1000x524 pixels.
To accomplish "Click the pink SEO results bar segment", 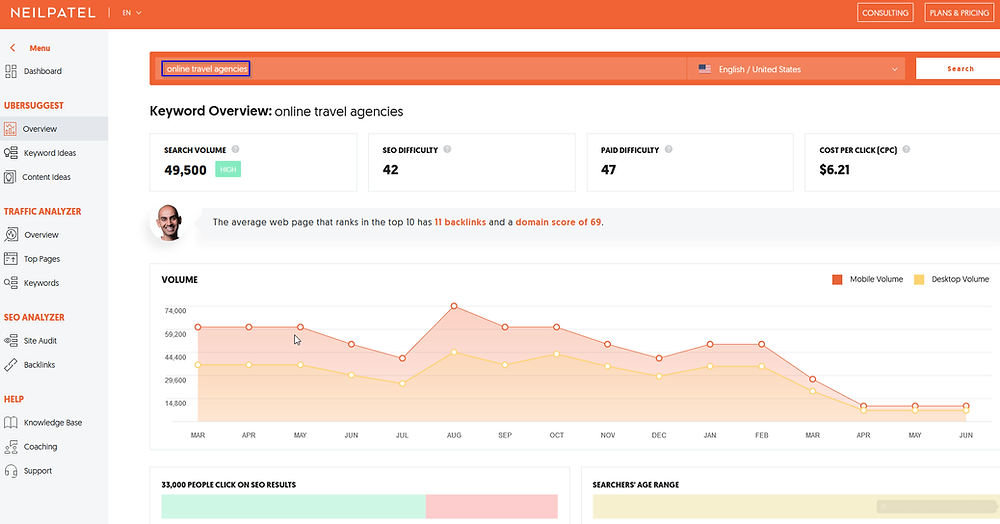I will pos(492,506).
